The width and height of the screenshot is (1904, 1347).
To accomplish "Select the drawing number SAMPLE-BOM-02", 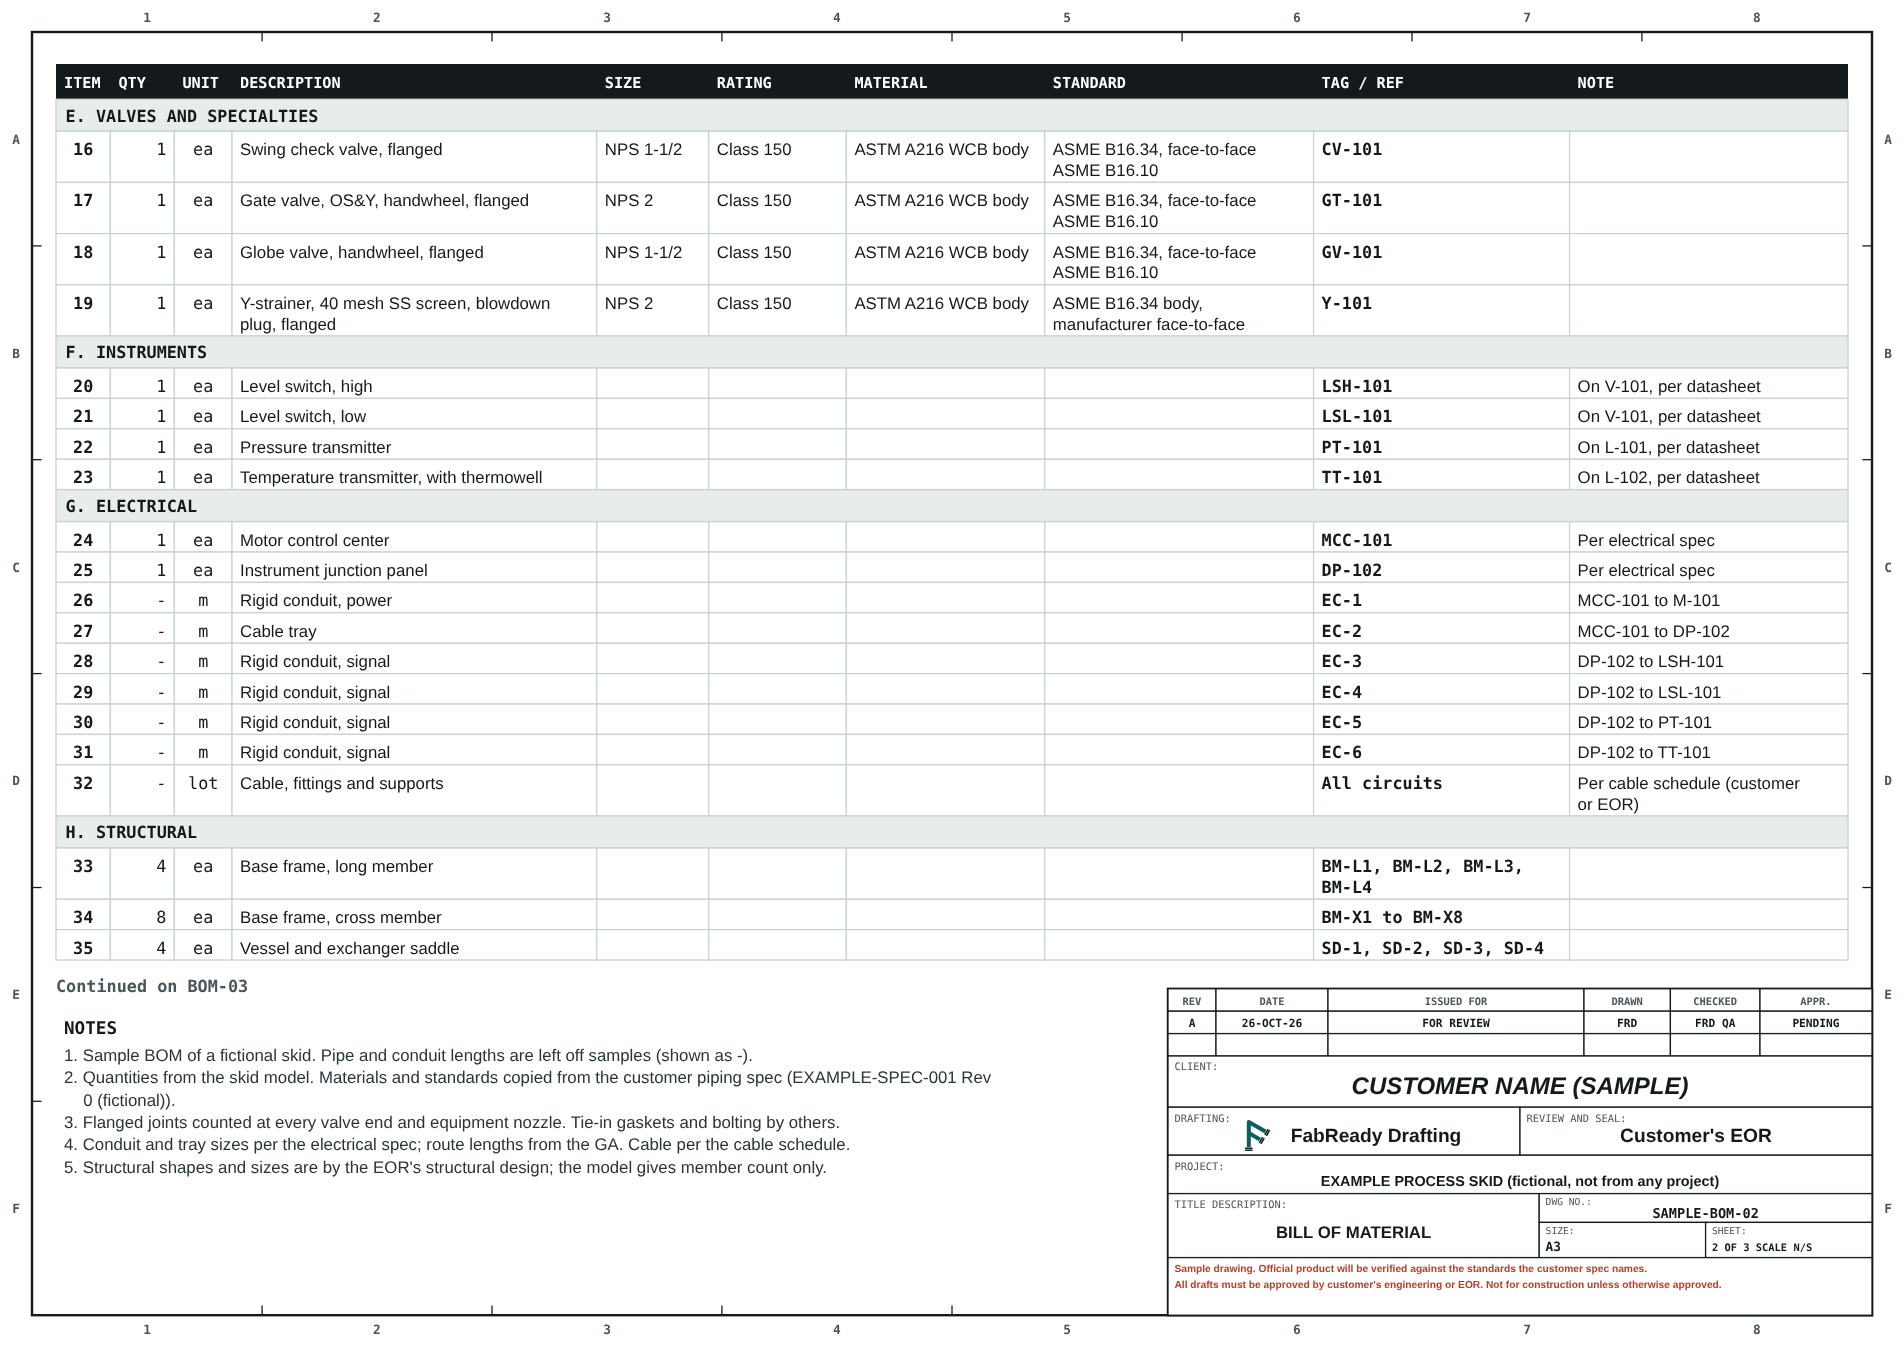I will click(x=1705, y=1213).
